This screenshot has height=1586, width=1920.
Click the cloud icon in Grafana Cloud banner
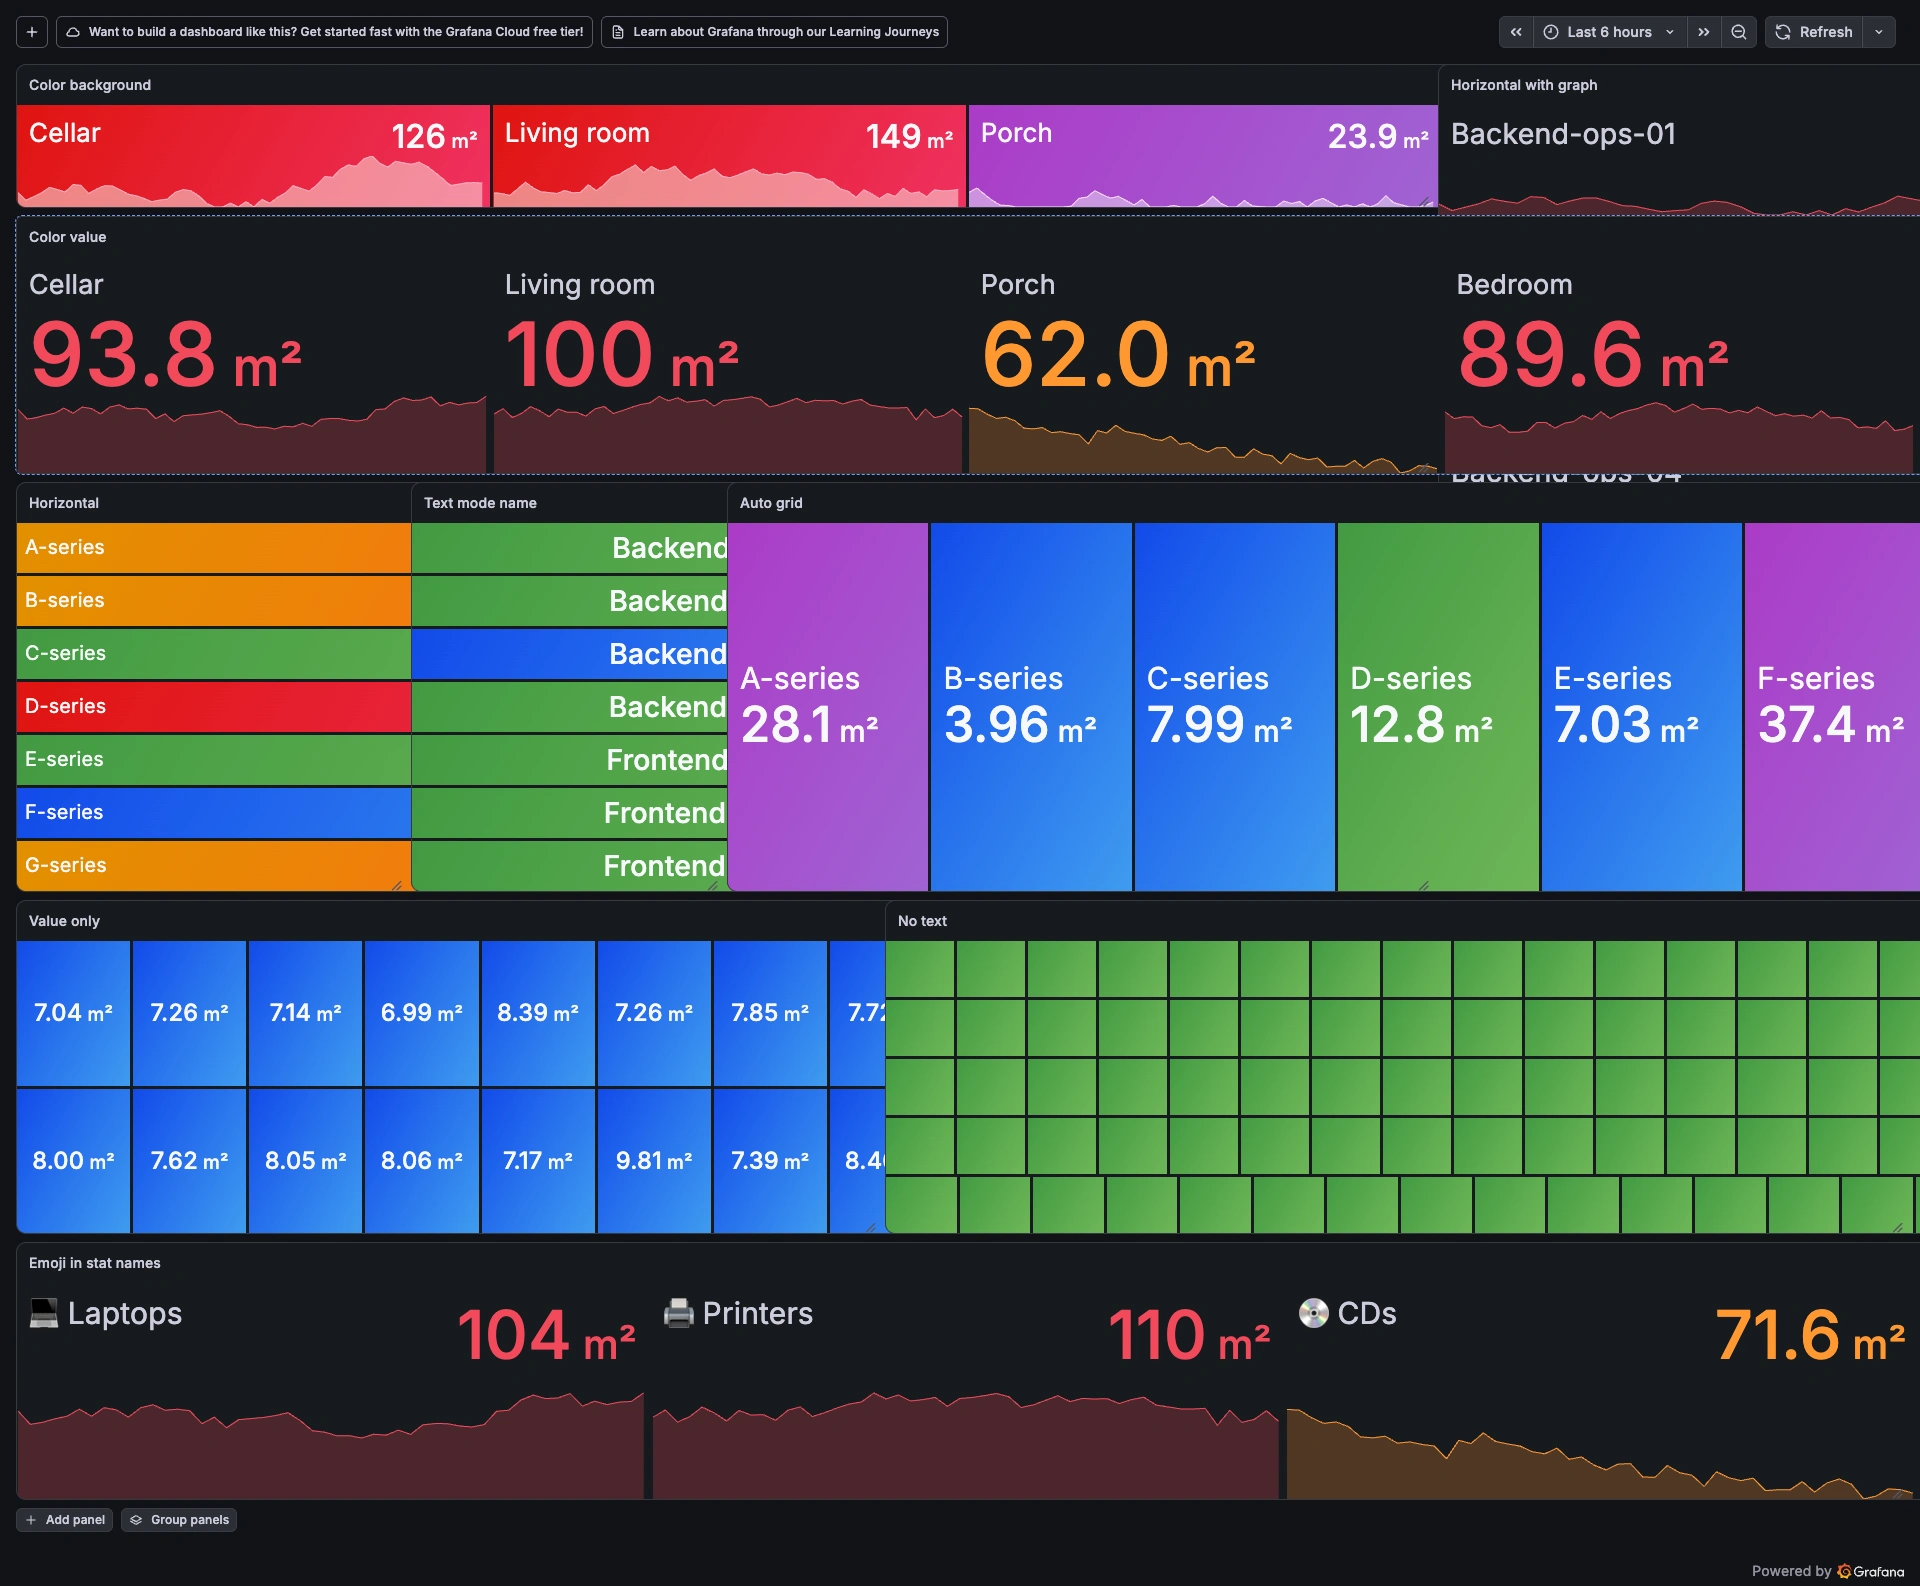click(x=73, y=32)
